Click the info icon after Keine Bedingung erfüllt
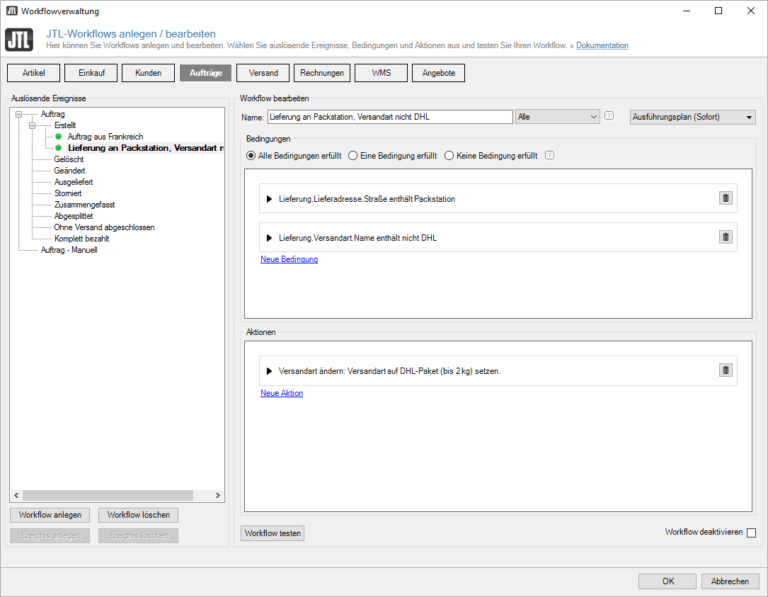Viewport: 768px width, 597px height. coord(550,156)
